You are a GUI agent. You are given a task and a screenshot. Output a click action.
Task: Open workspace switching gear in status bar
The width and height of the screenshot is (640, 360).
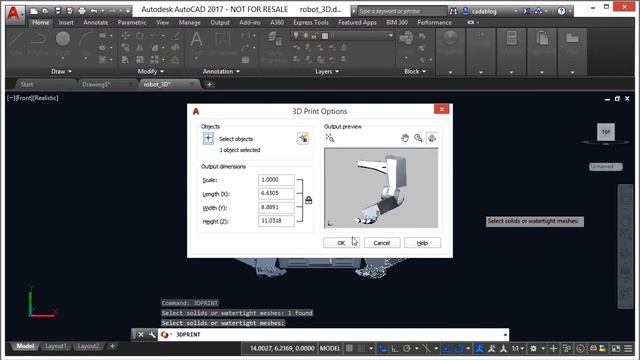click(x=533, y=349)
